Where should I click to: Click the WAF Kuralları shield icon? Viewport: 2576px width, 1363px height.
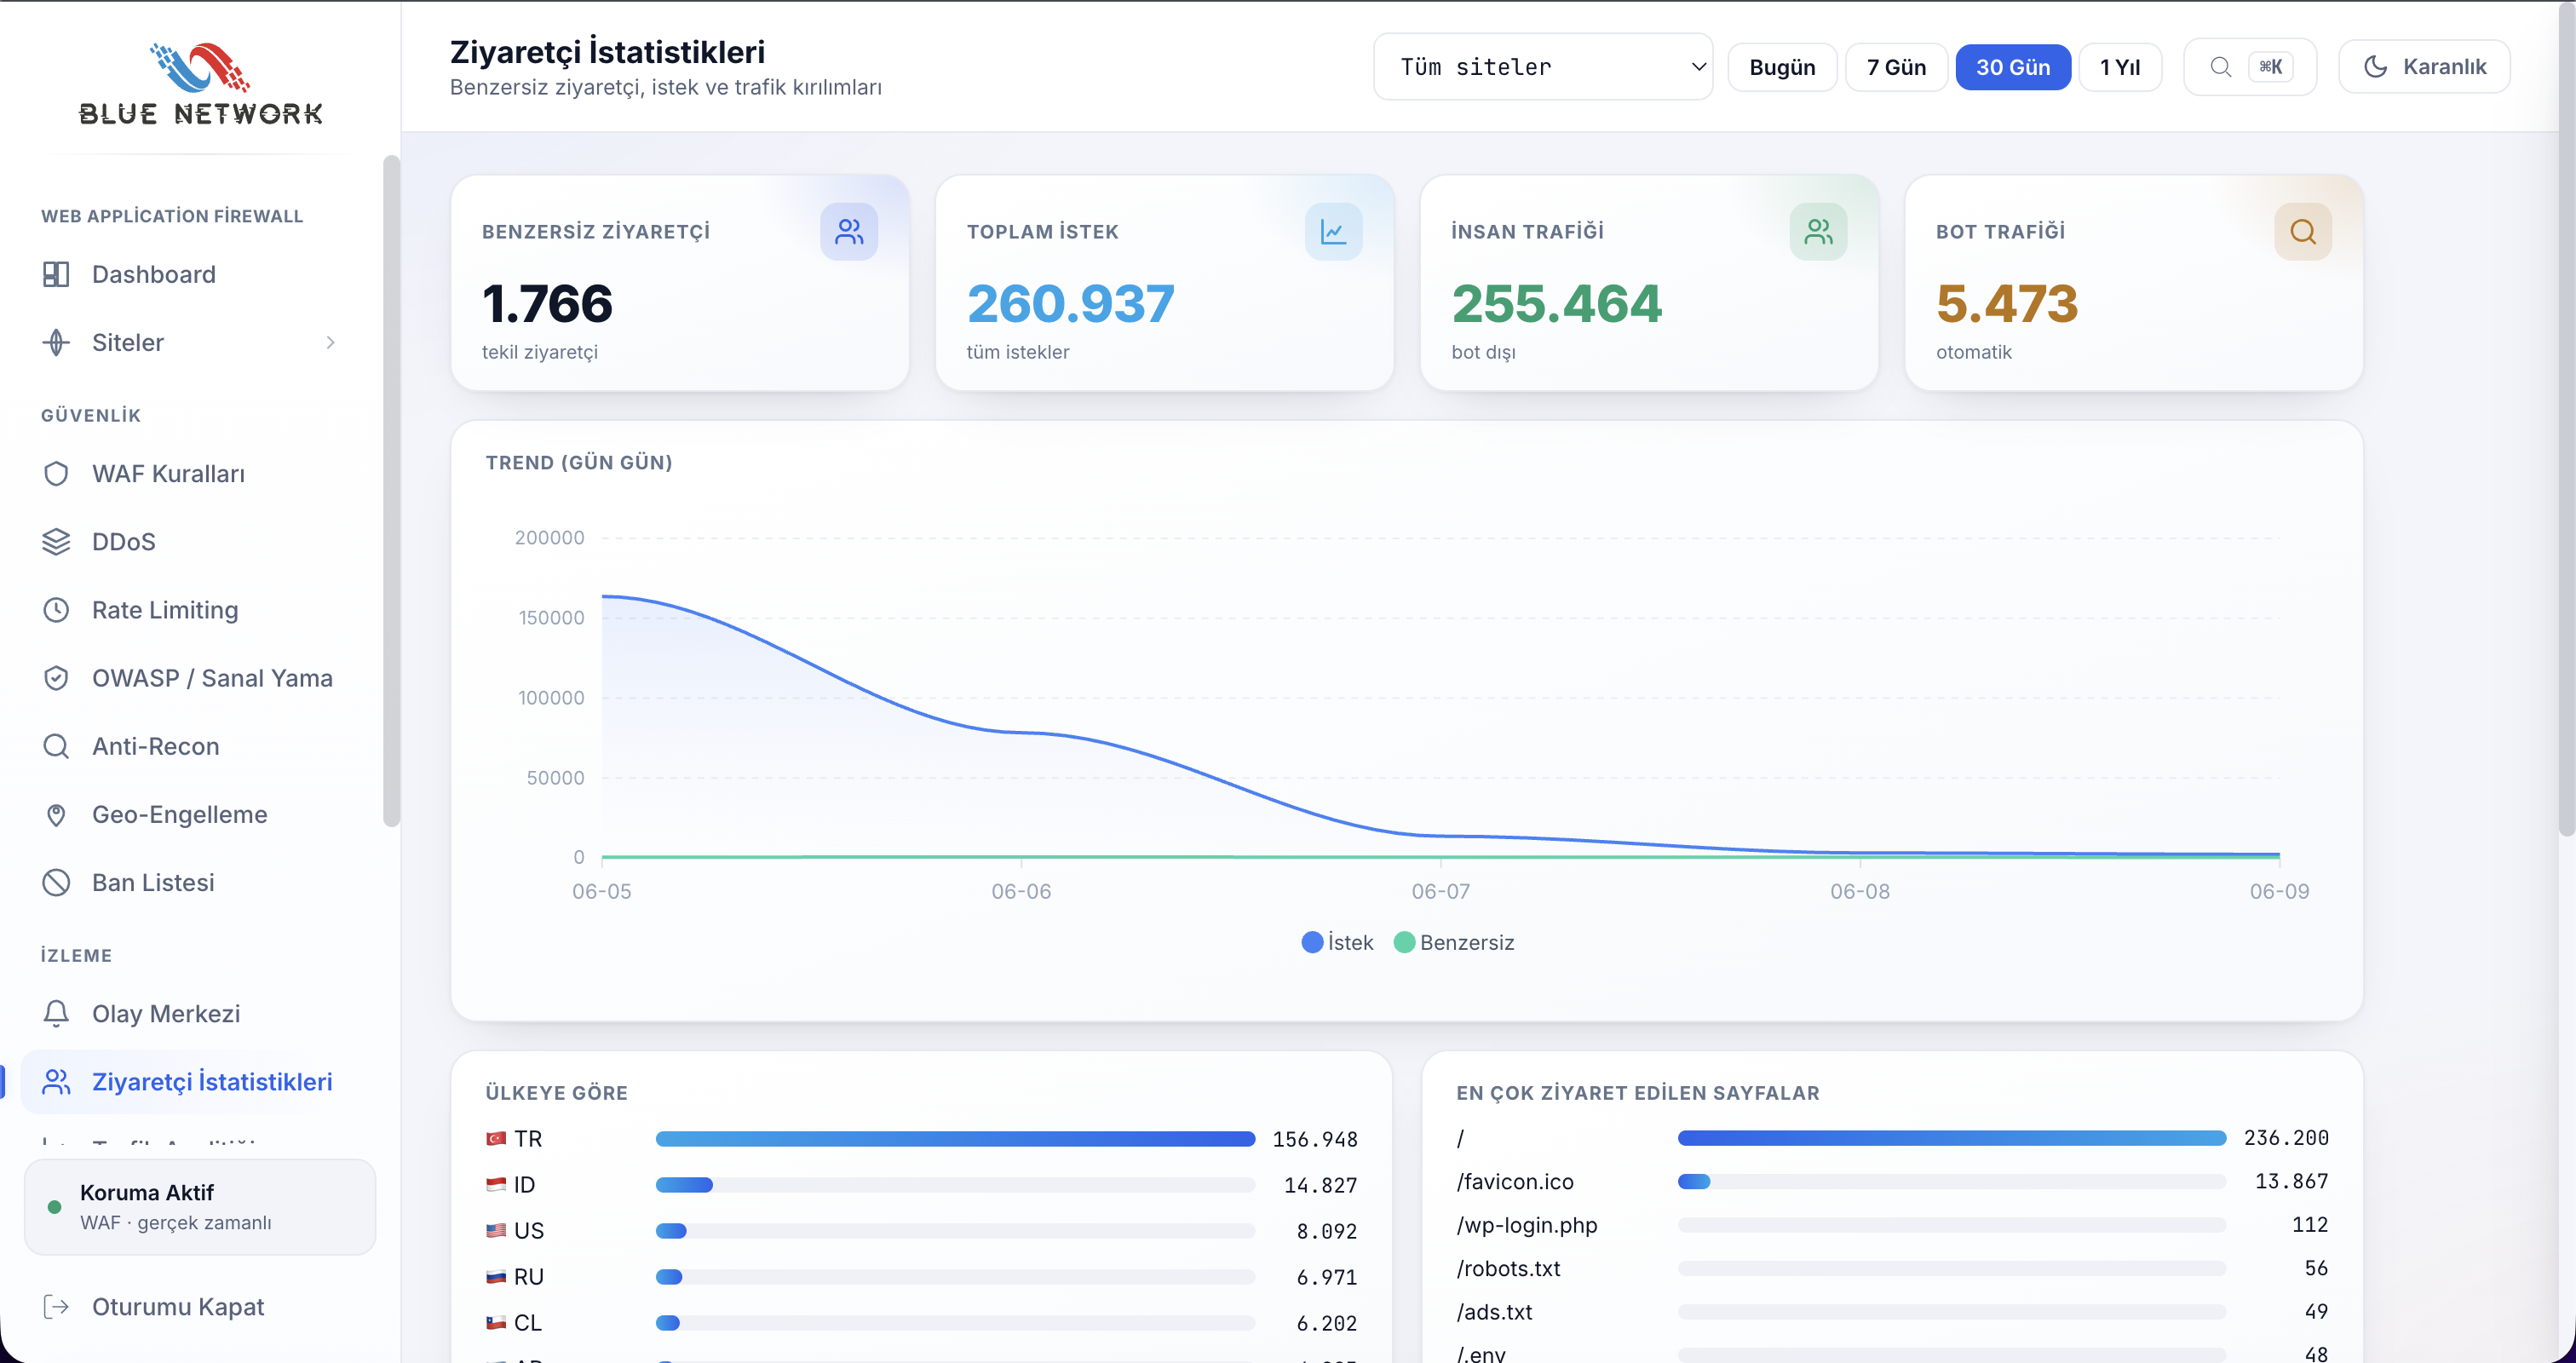56,473
